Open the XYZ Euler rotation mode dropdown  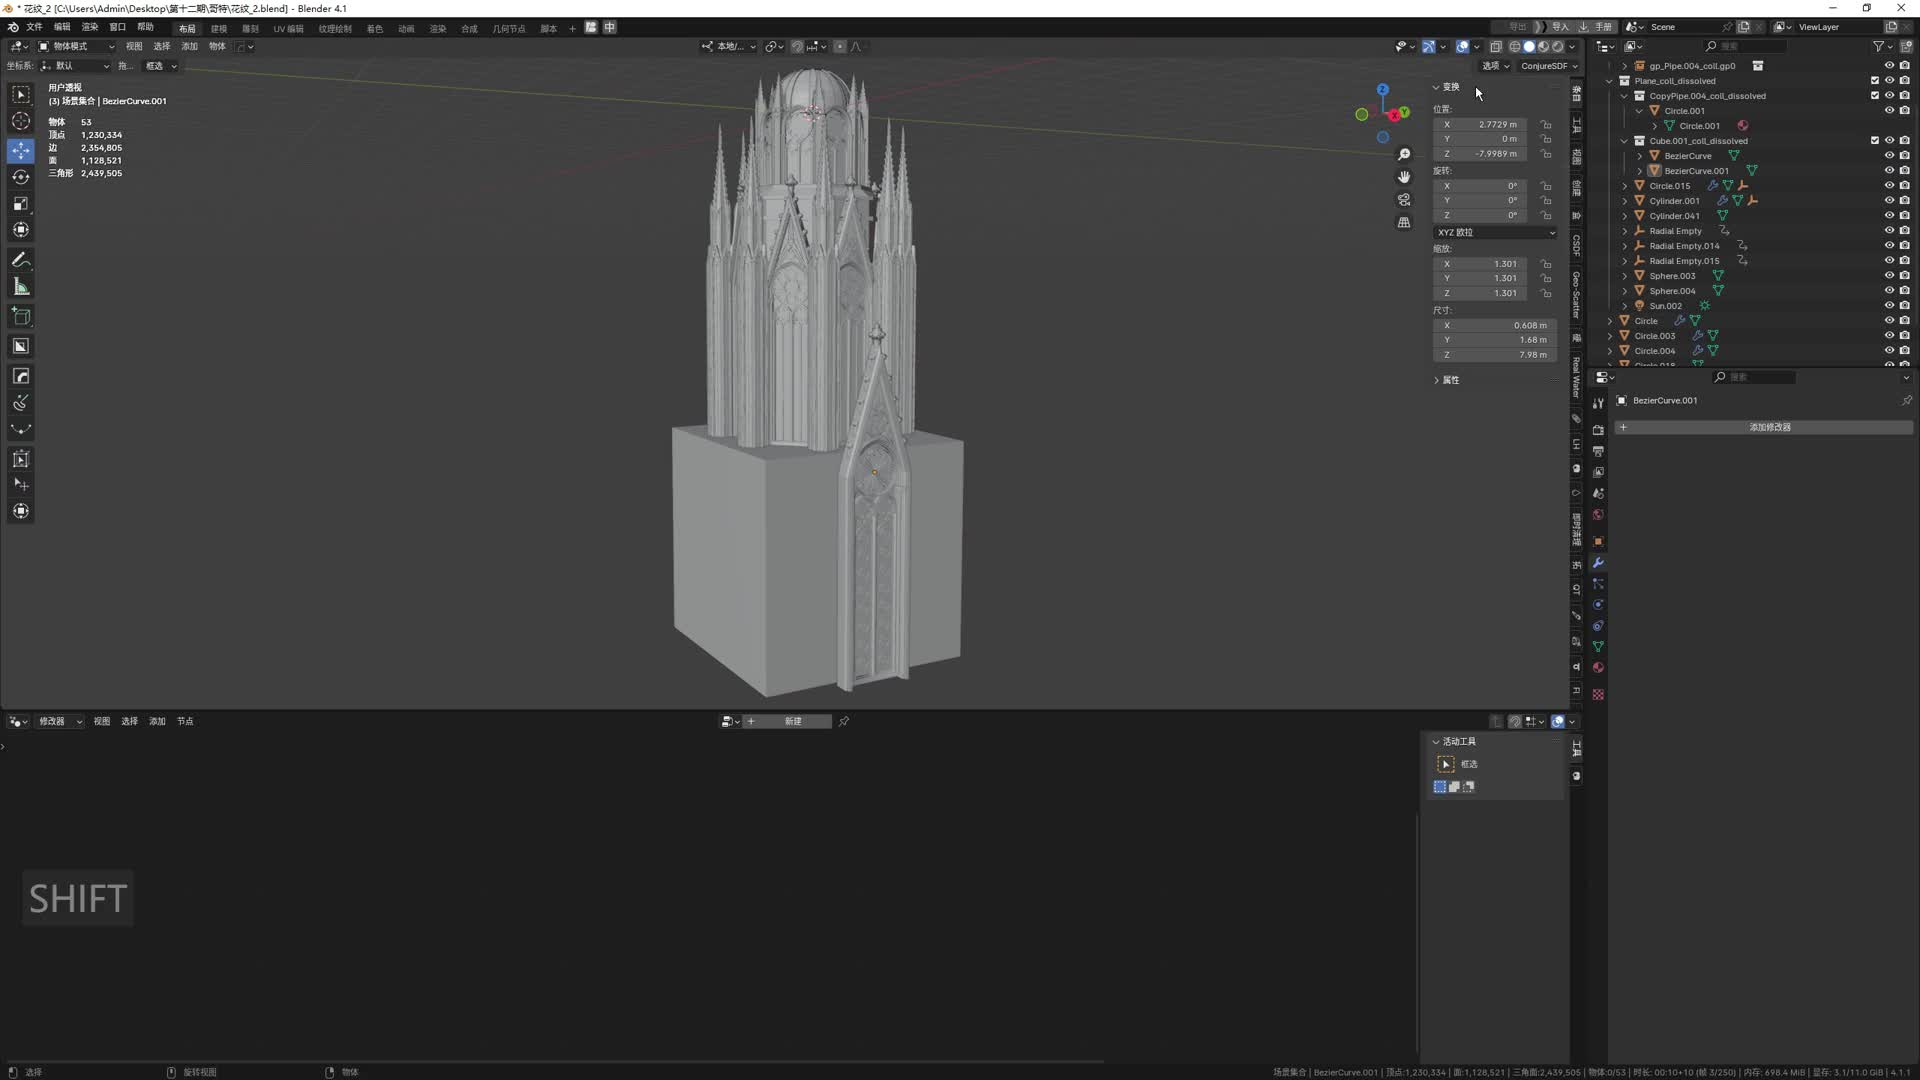click(1496, 232)
